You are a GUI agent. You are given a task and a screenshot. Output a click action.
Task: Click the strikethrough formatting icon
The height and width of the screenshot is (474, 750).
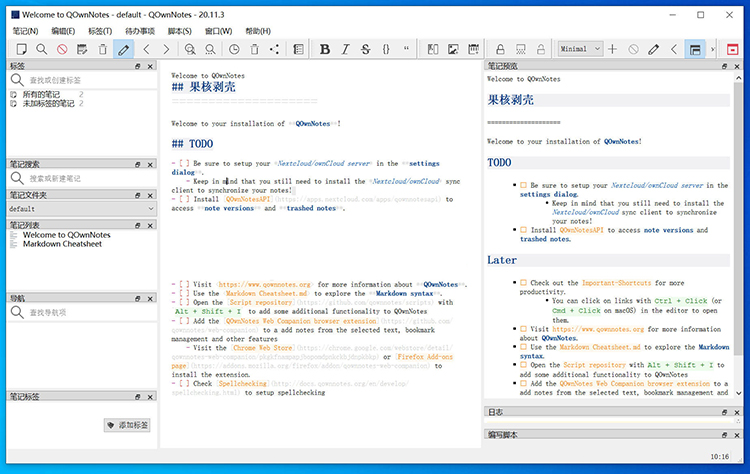click(x=366, y=49)
